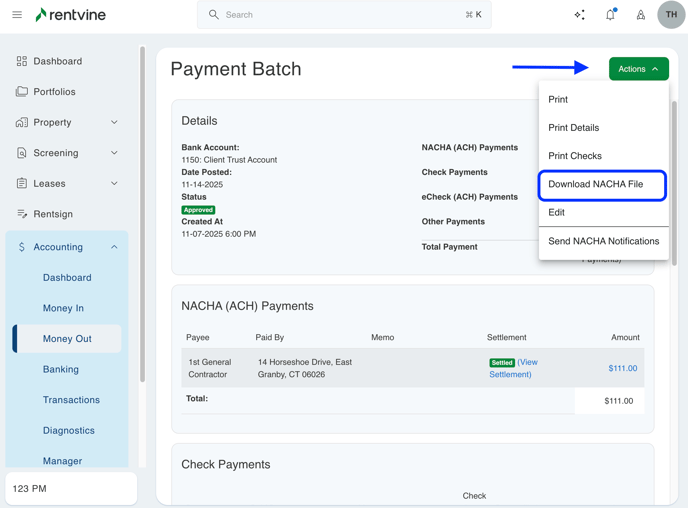Choose Print Checks from Actions menu

click(575, 156)
